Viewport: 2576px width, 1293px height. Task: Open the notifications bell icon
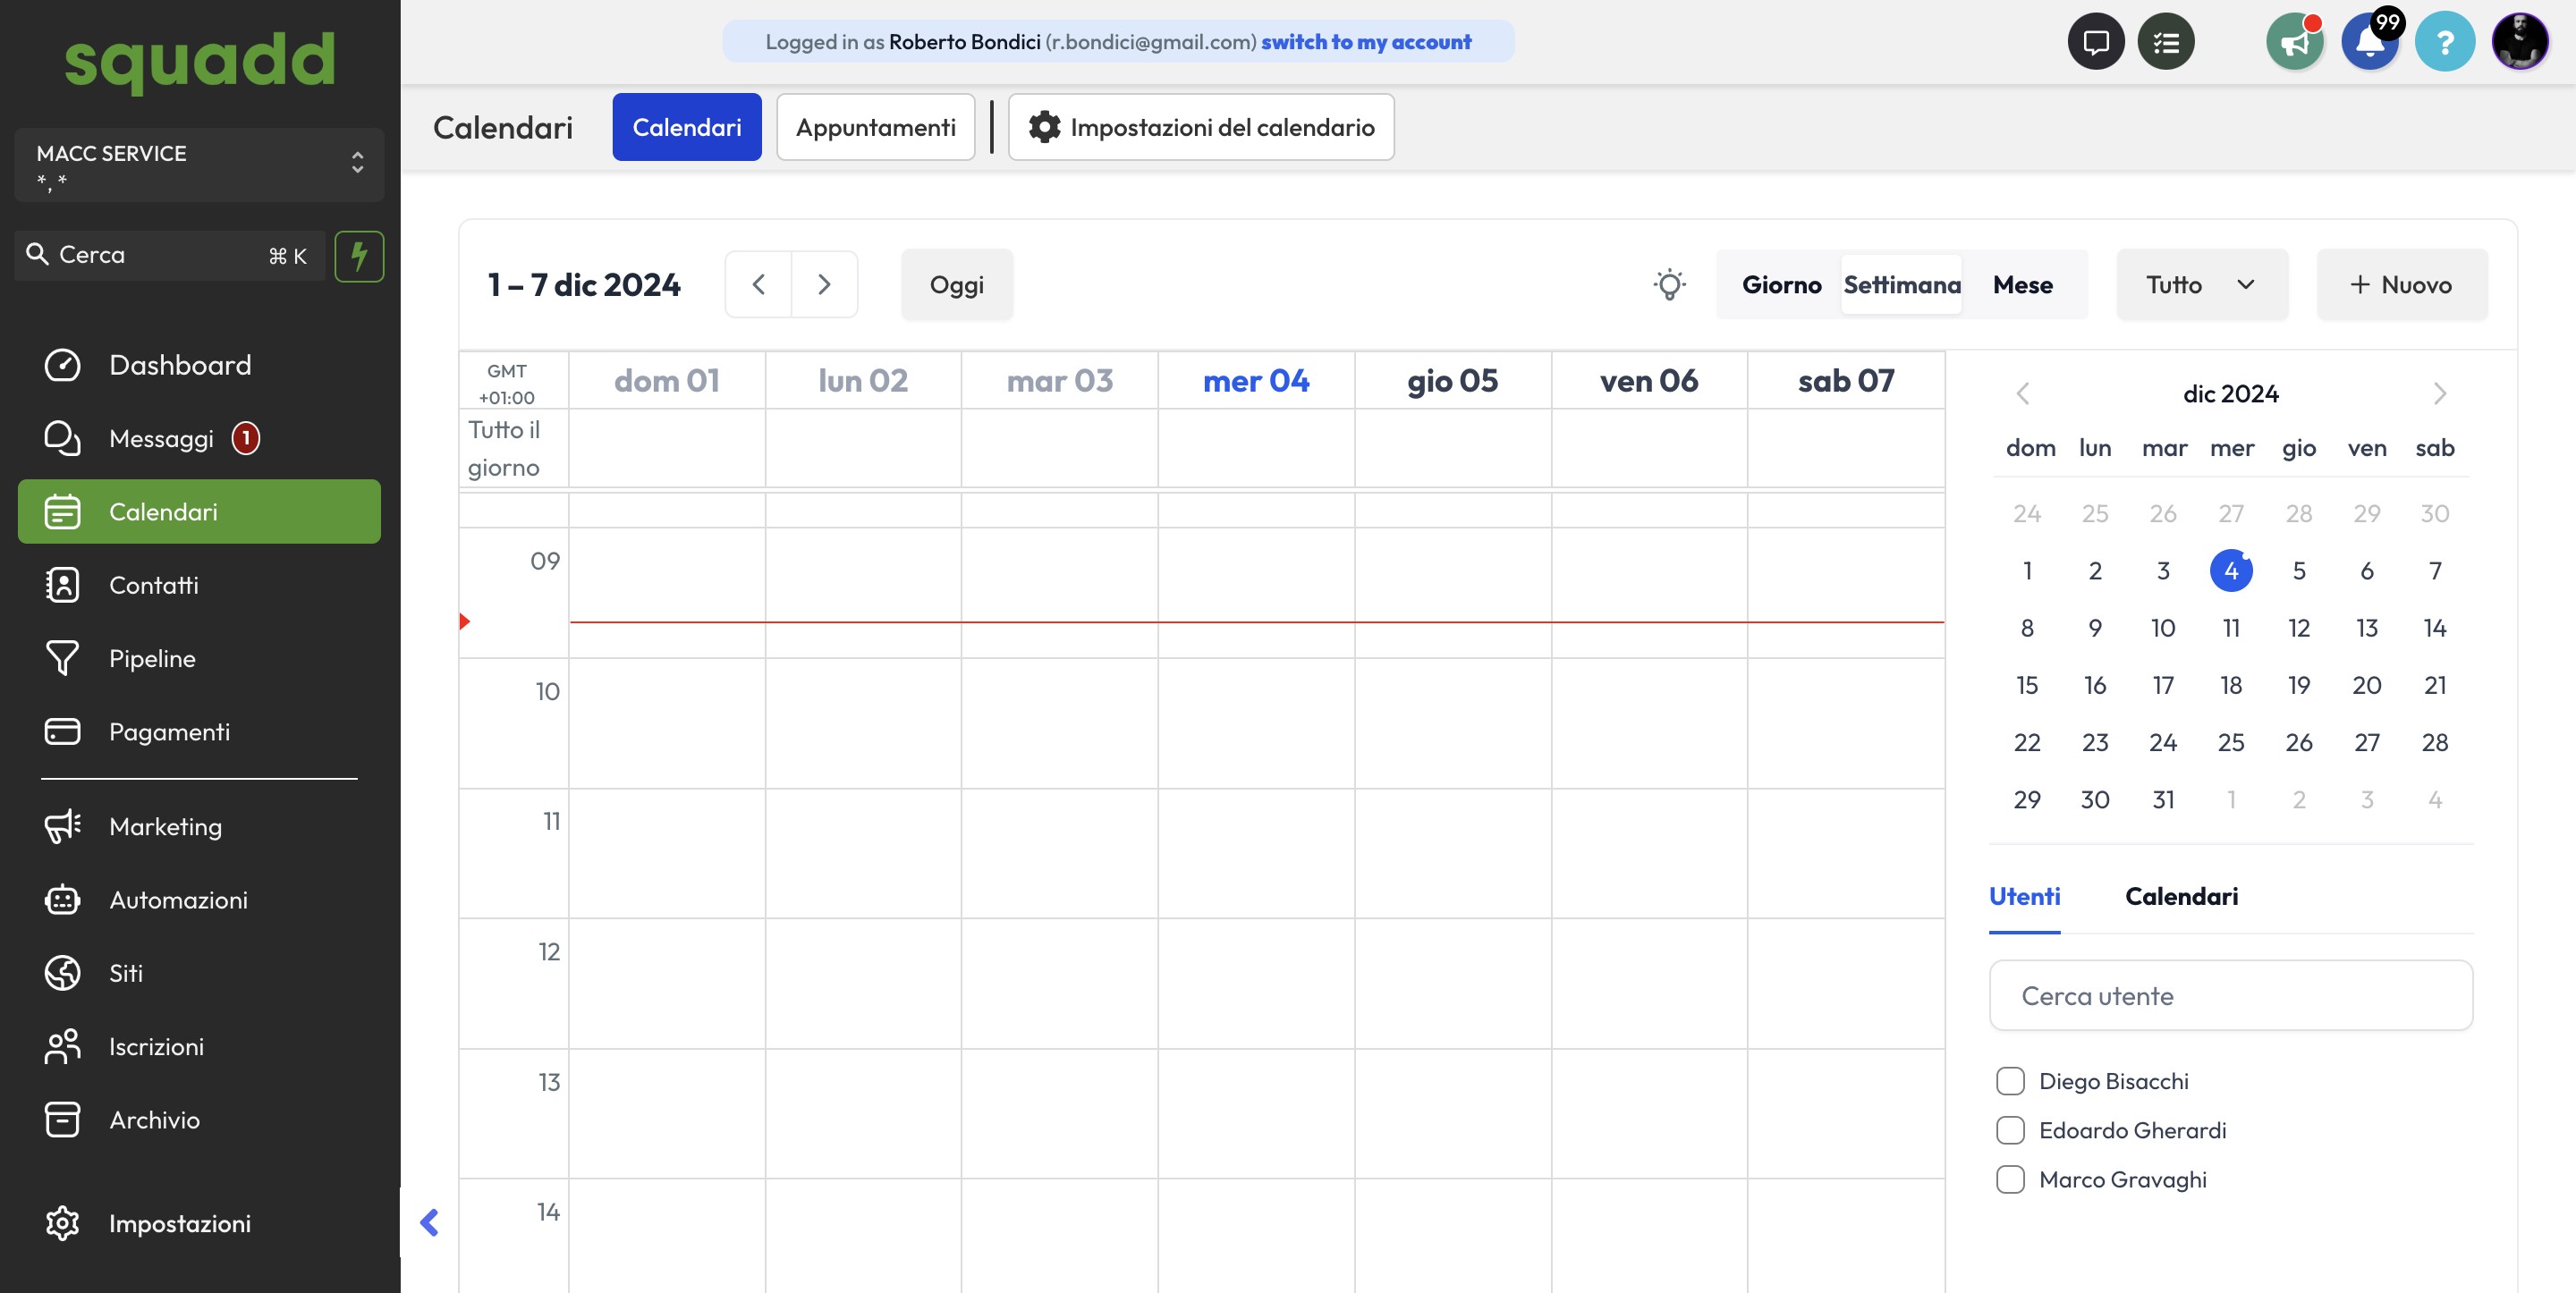(2369, 42)
